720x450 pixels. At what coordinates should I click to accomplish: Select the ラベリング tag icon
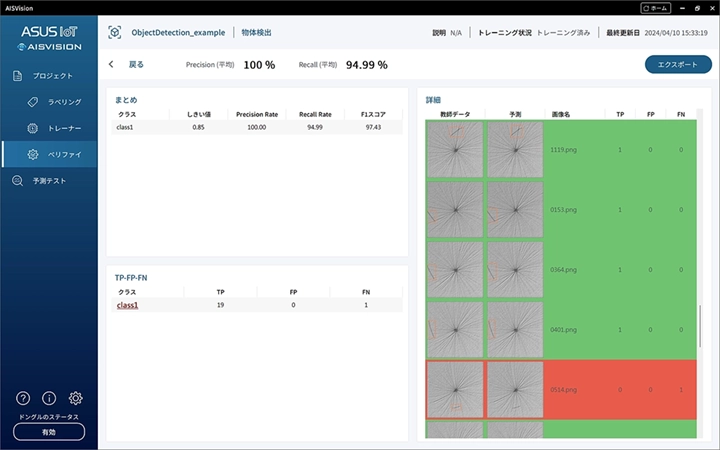tap(33, 102)
